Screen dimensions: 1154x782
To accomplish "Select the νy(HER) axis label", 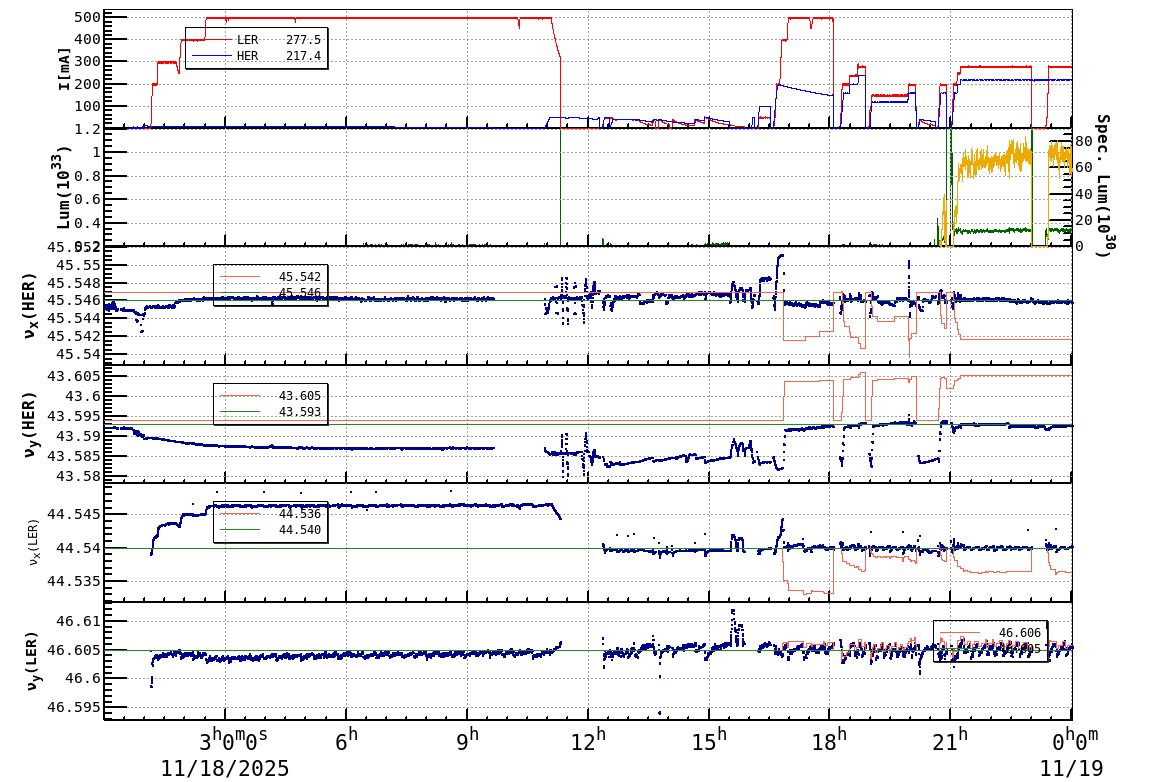I will (x=29, y=425).
